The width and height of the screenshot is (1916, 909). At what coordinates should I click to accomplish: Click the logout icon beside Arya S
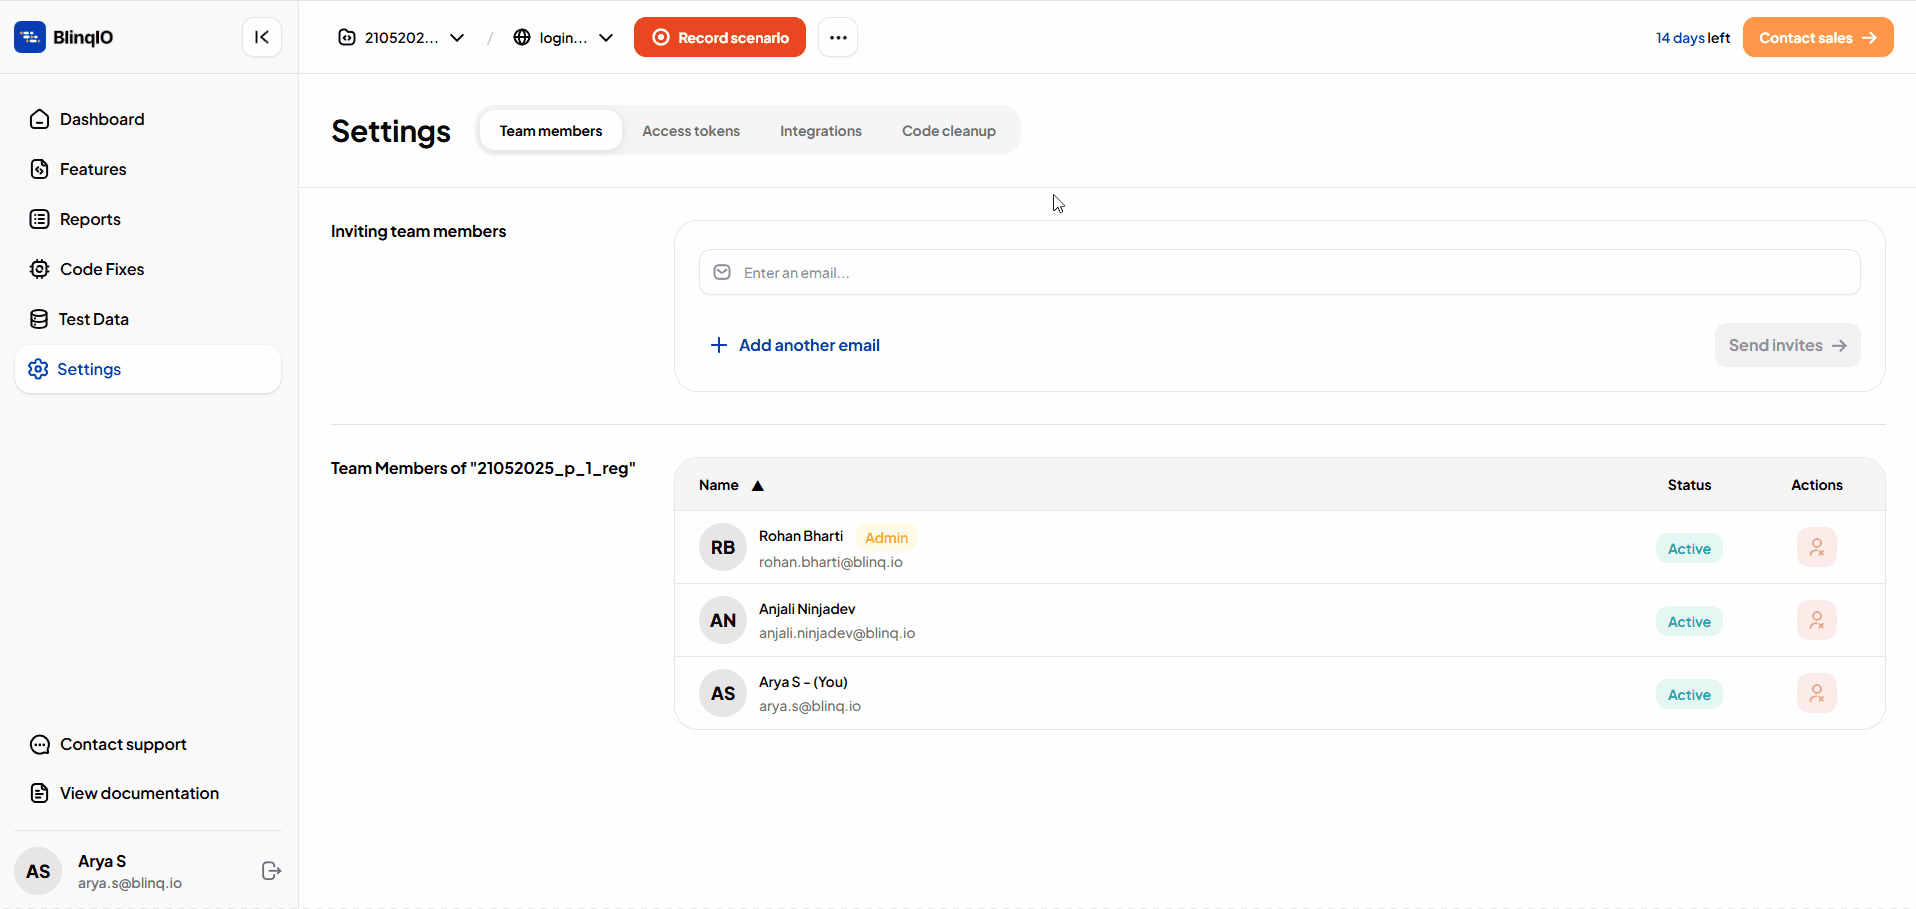point(271,871)
